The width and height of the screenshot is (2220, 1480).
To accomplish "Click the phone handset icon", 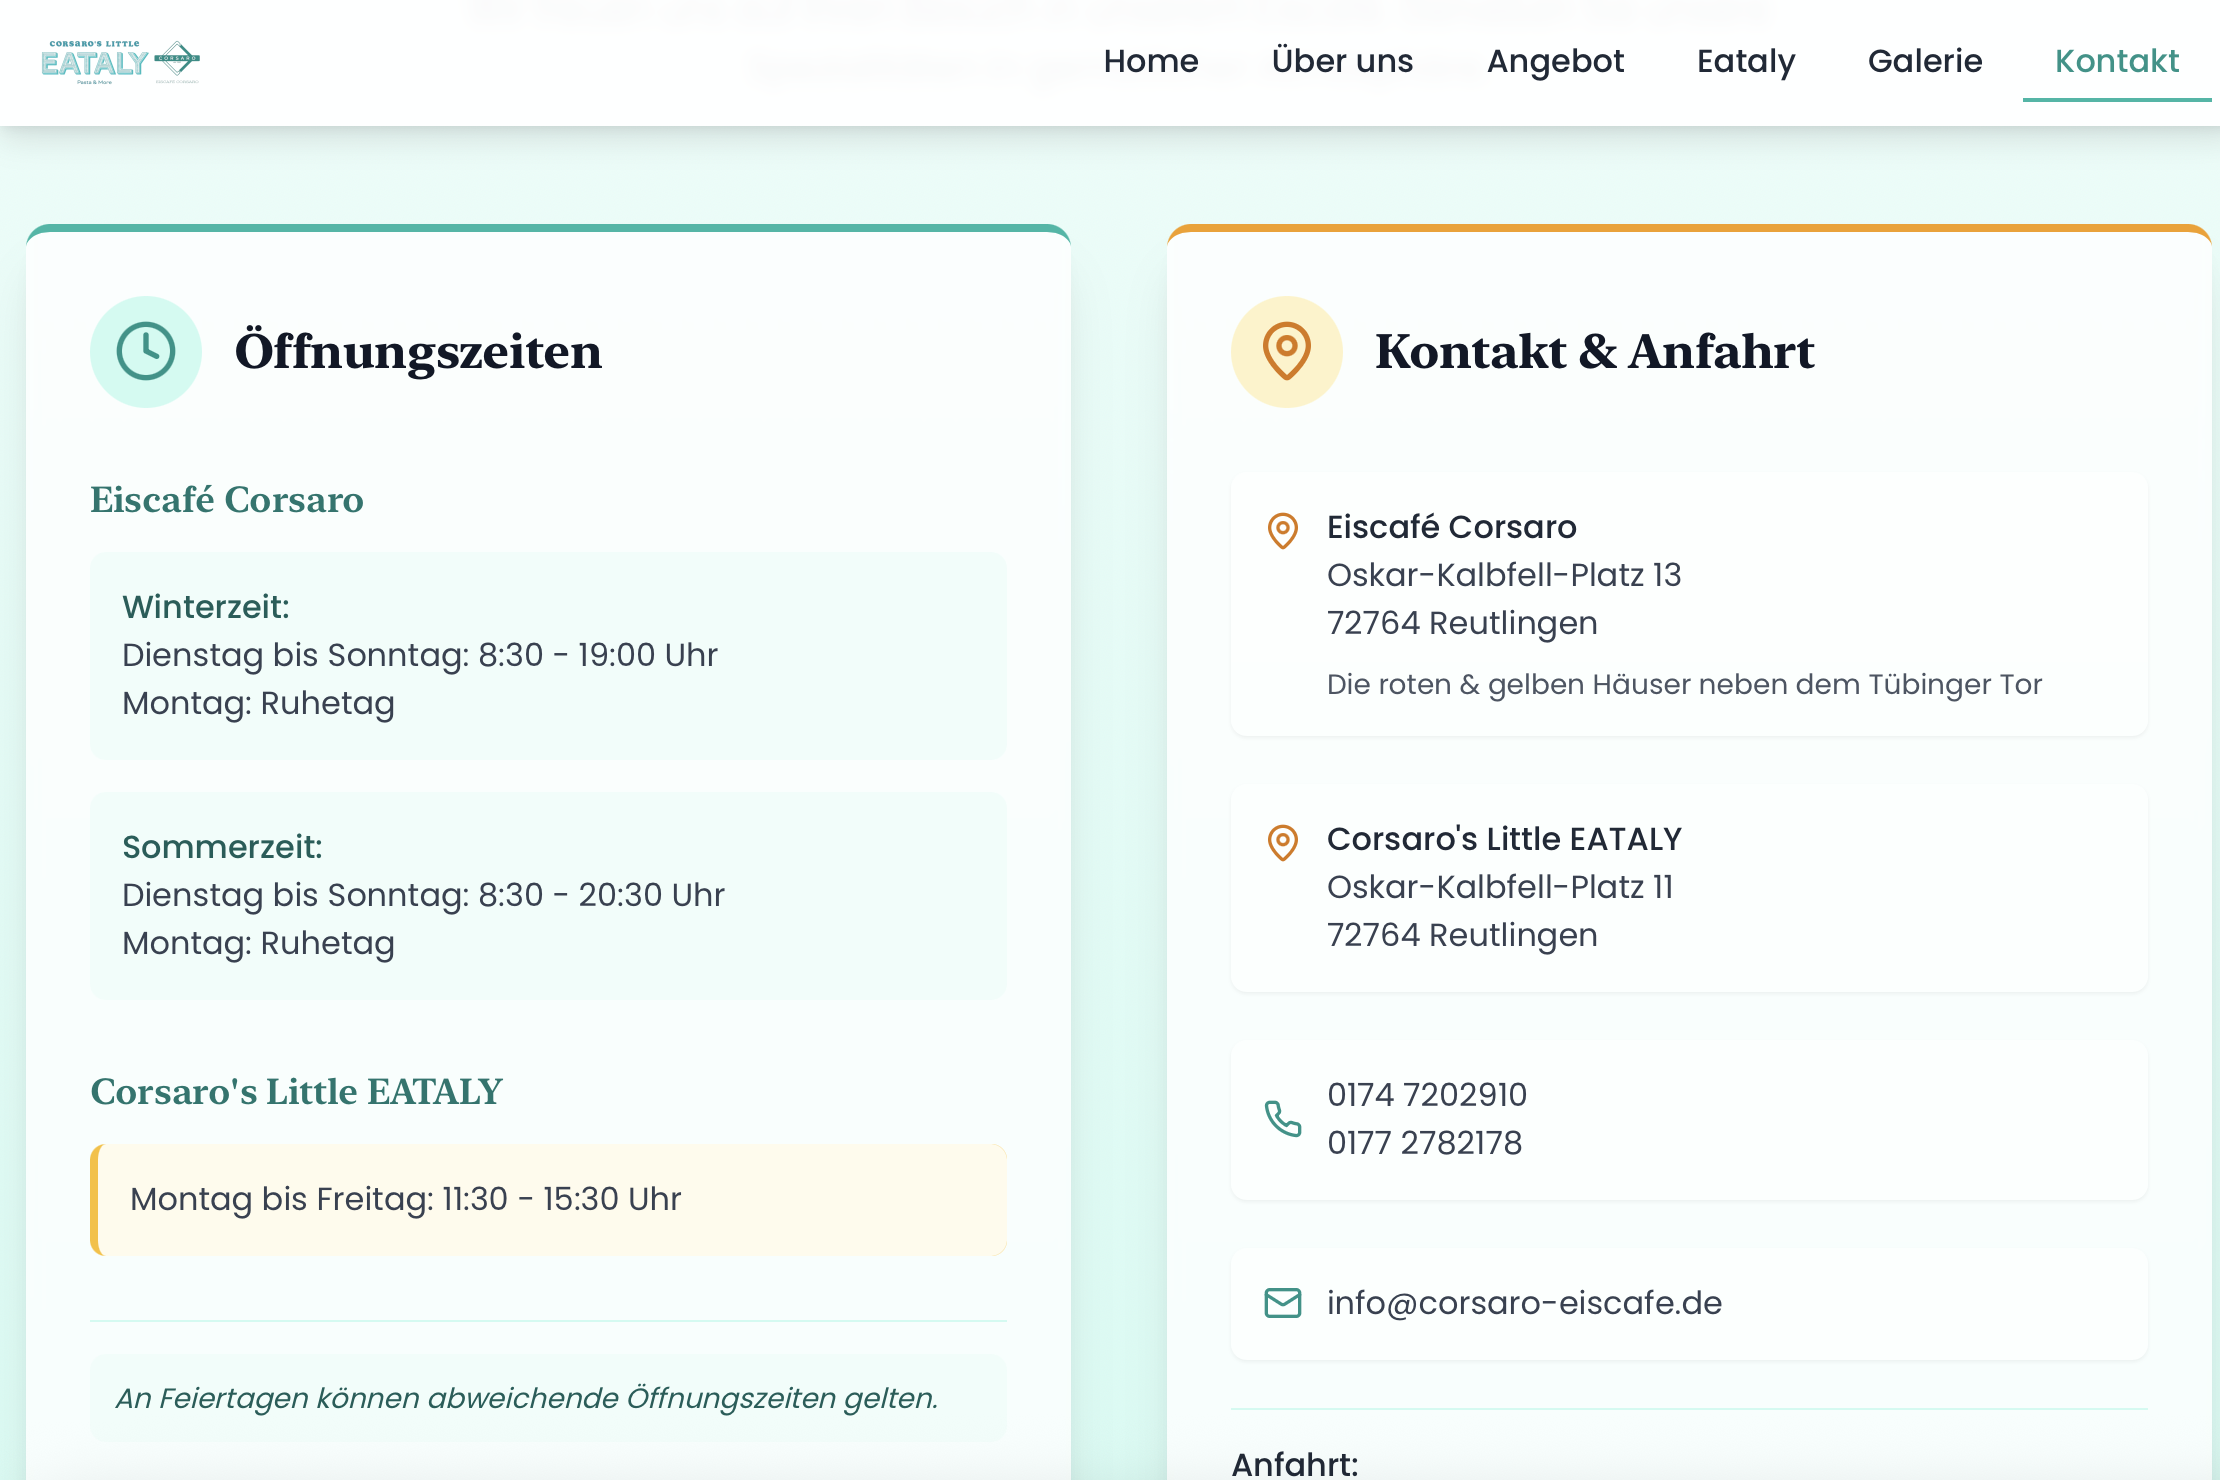I will pos(1283,1118).
